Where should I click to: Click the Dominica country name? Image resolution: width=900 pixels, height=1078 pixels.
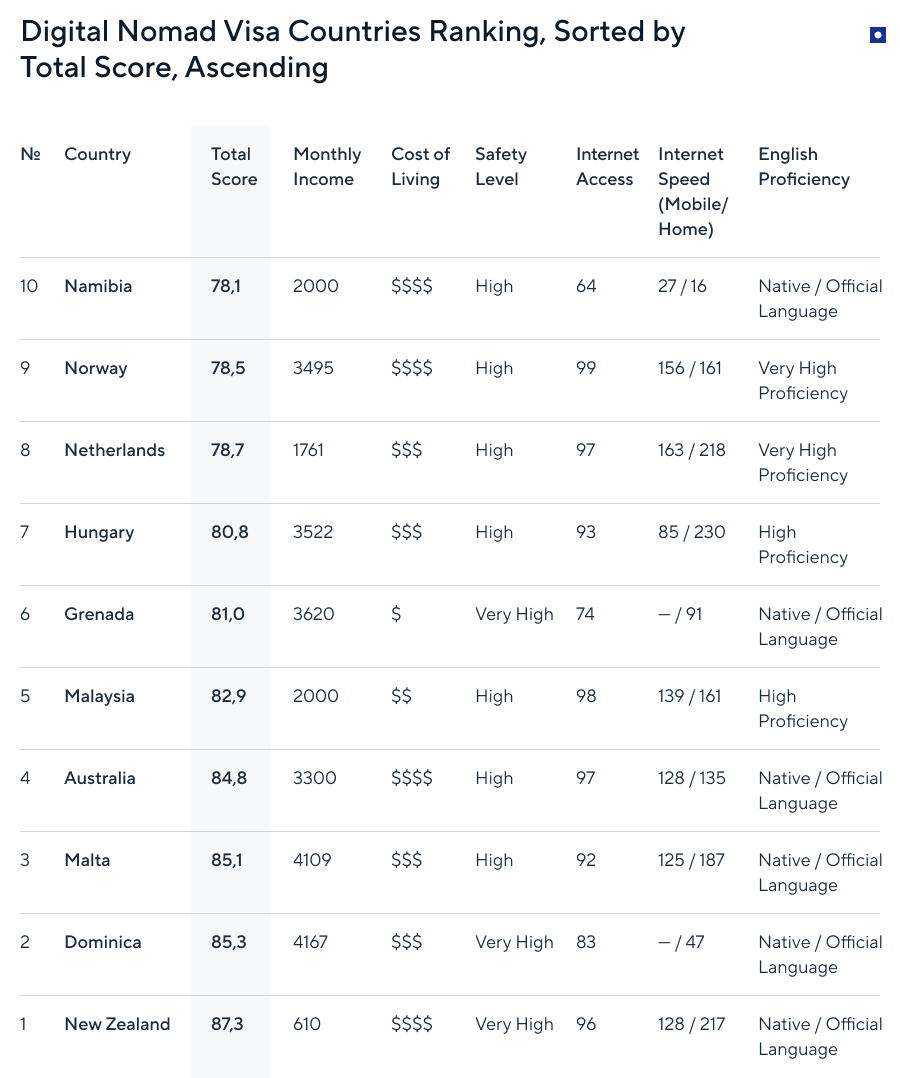(x=102, y=942)
